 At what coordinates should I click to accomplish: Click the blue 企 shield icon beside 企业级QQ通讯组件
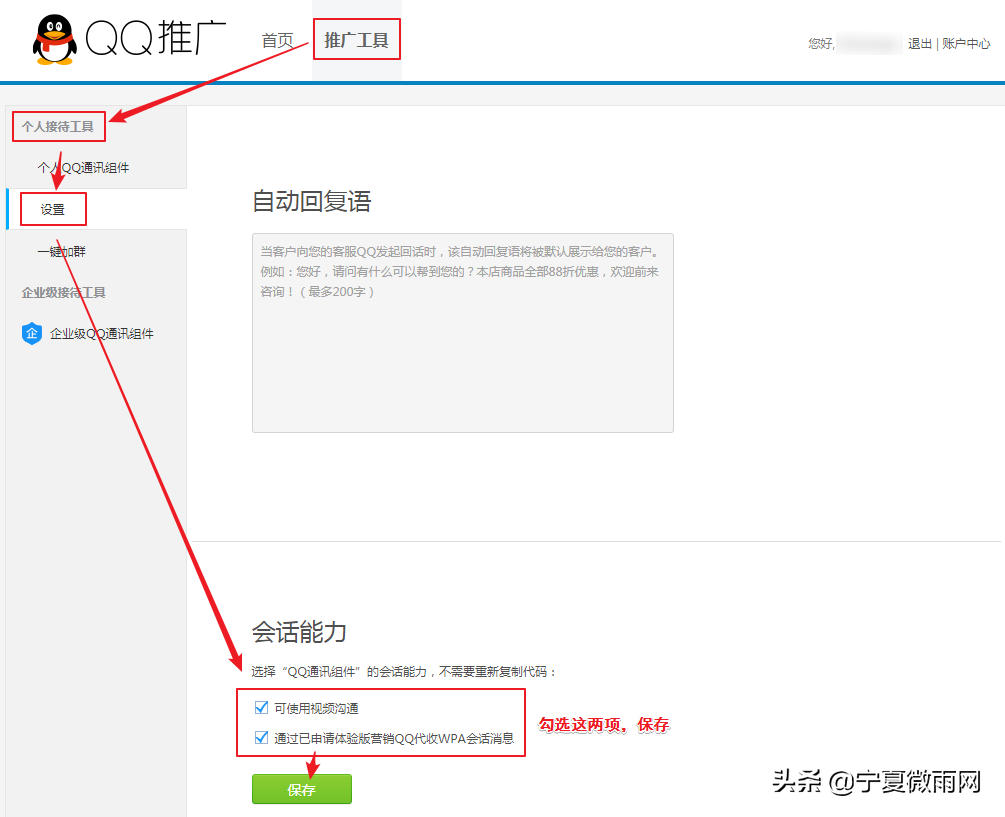point(31,333)
